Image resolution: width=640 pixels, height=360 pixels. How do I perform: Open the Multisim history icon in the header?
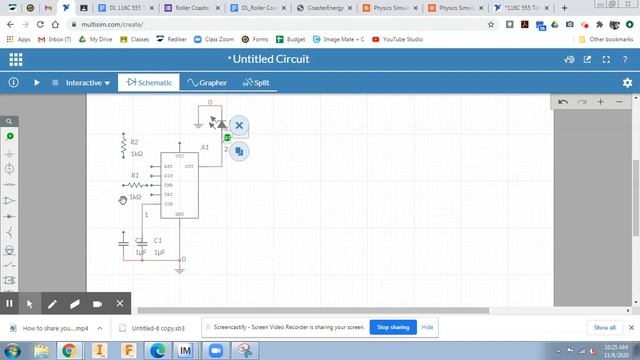(569, 60)
